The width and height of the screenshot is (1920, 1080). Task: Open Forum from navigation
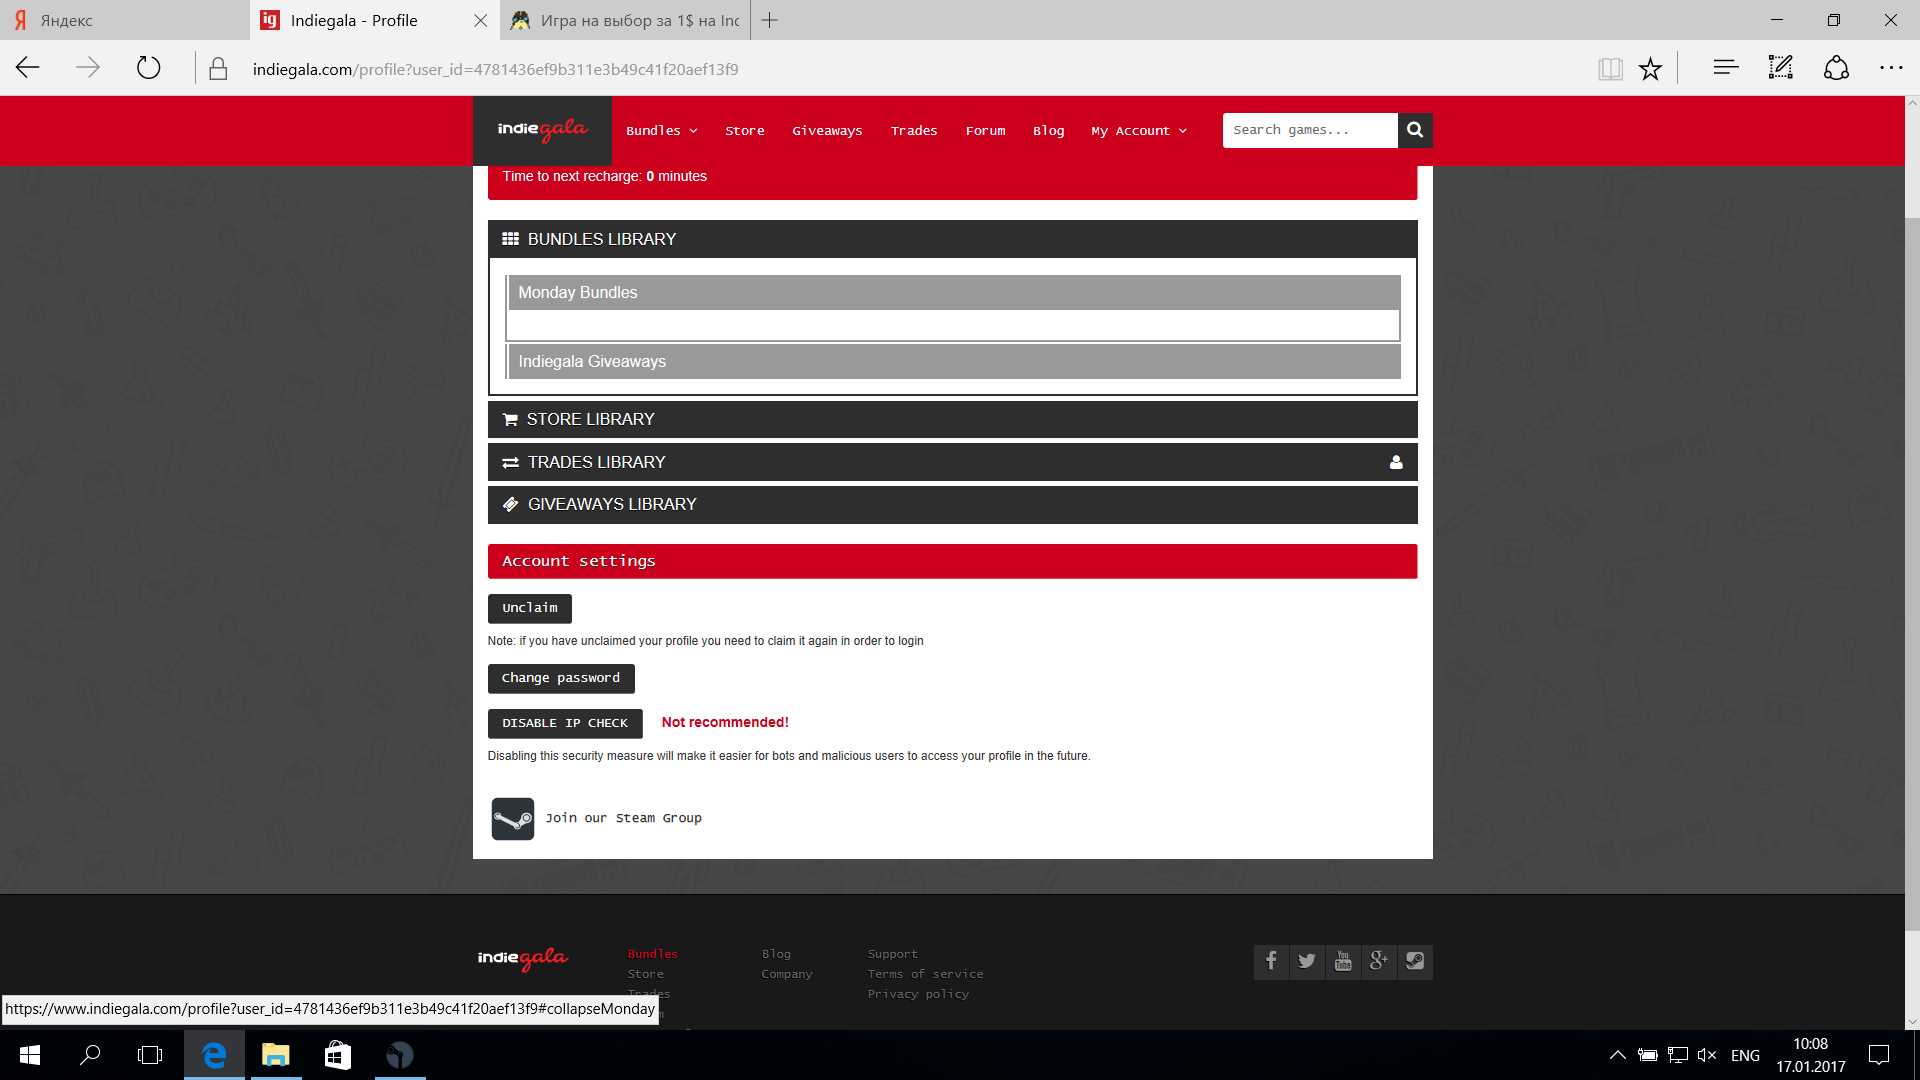pyautogui.click(x=985, y=131)
